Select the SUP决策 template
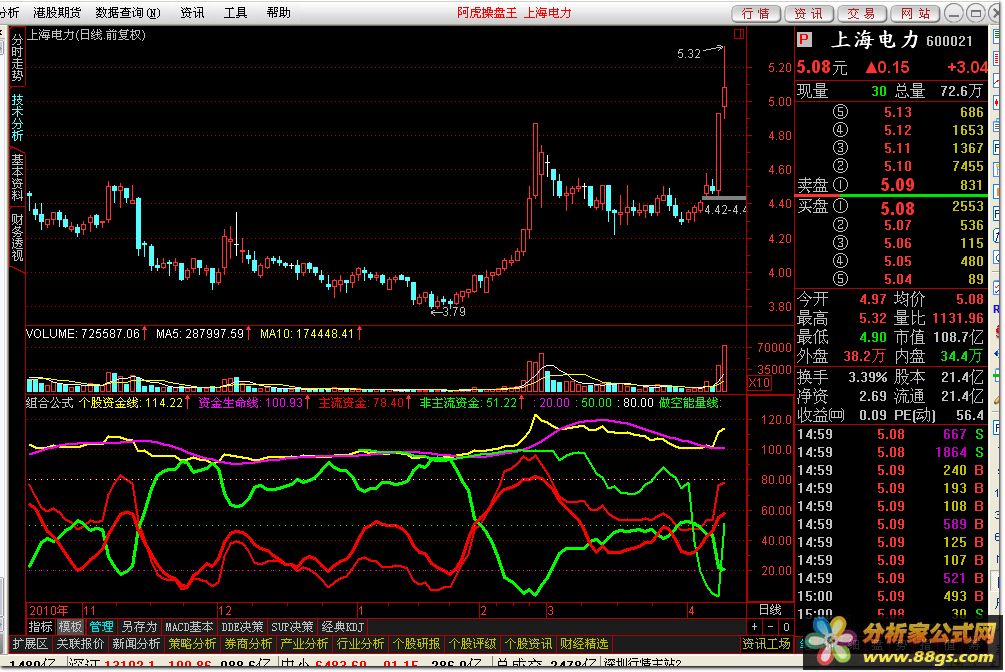This screenshot has width=1005, height=672. [x=292, y=626]
